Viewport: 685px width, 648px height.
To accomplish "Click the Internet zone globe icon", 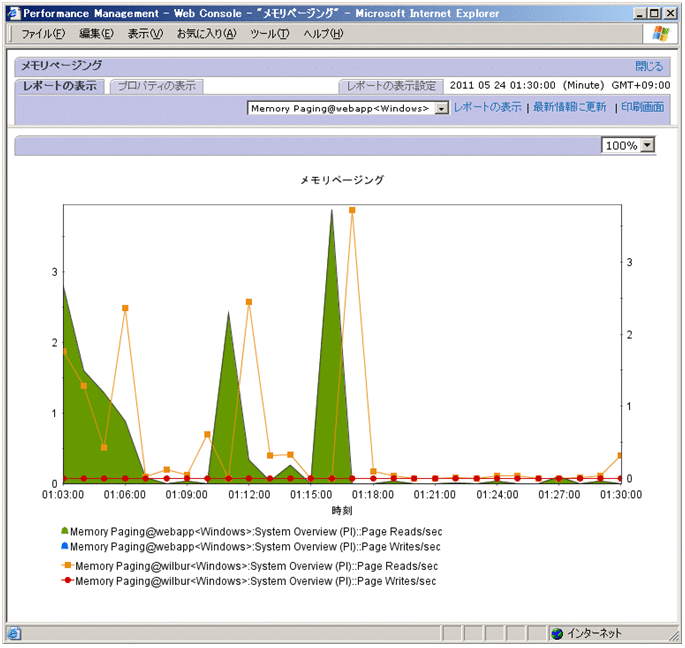I will pos(557,634).
